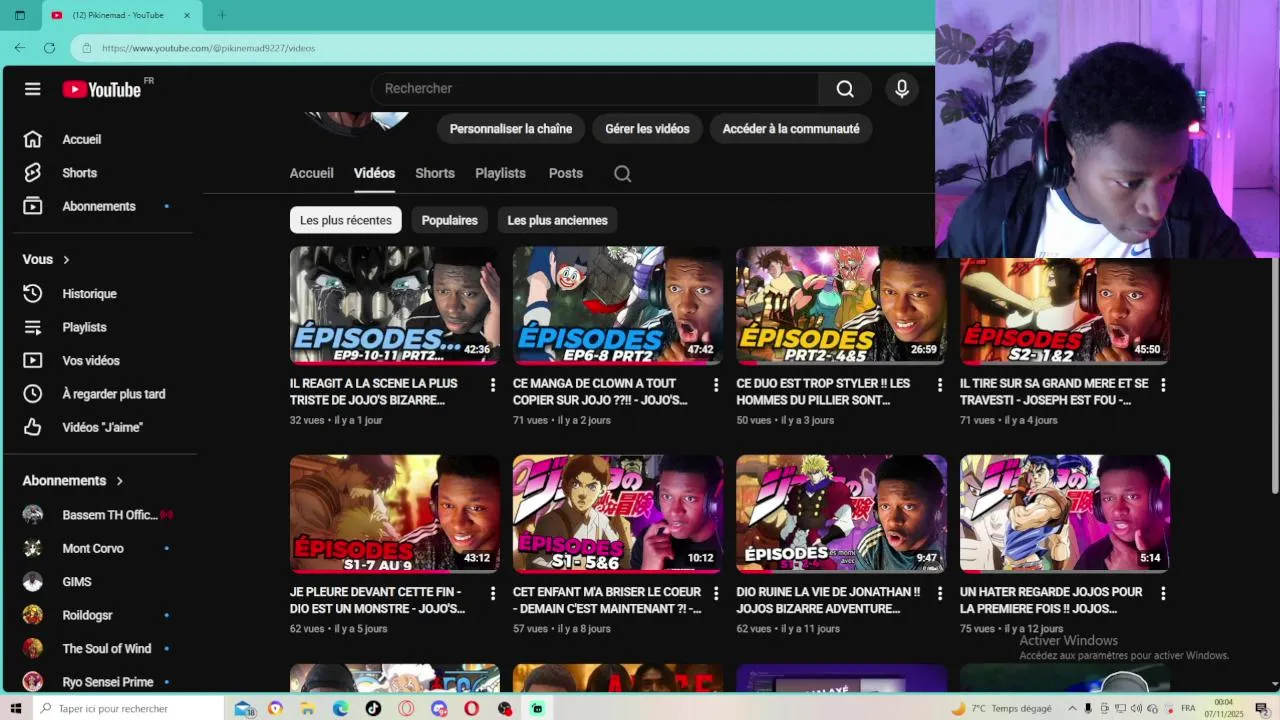Viewport: 1280px width, 720px height.
Task: Open options menu for "IL REAGIT A LA SCENE" video
Action: (492, 385)
